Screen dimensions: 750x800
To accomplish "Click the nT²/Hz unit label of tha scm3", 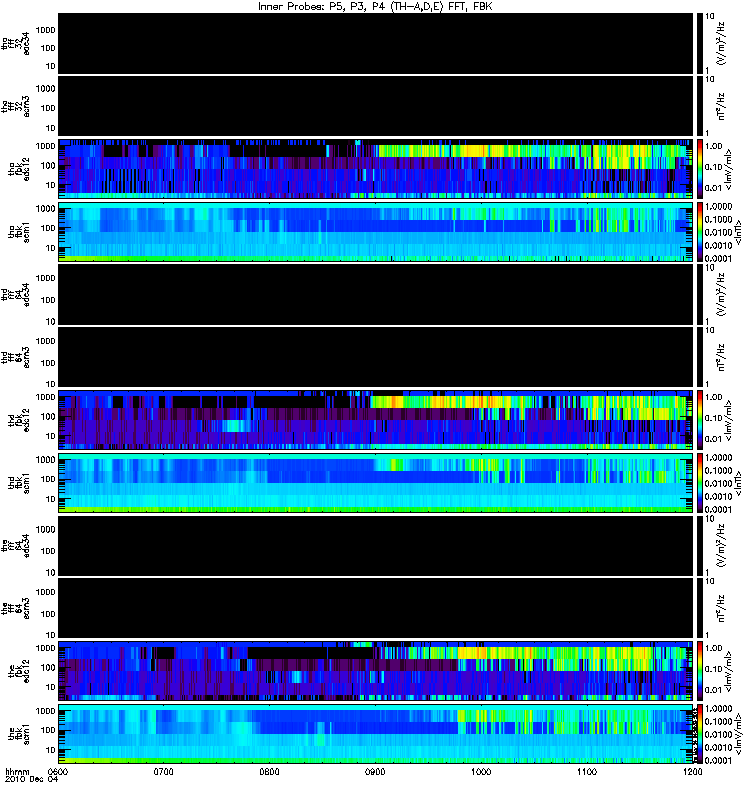I will pos(722,106).
